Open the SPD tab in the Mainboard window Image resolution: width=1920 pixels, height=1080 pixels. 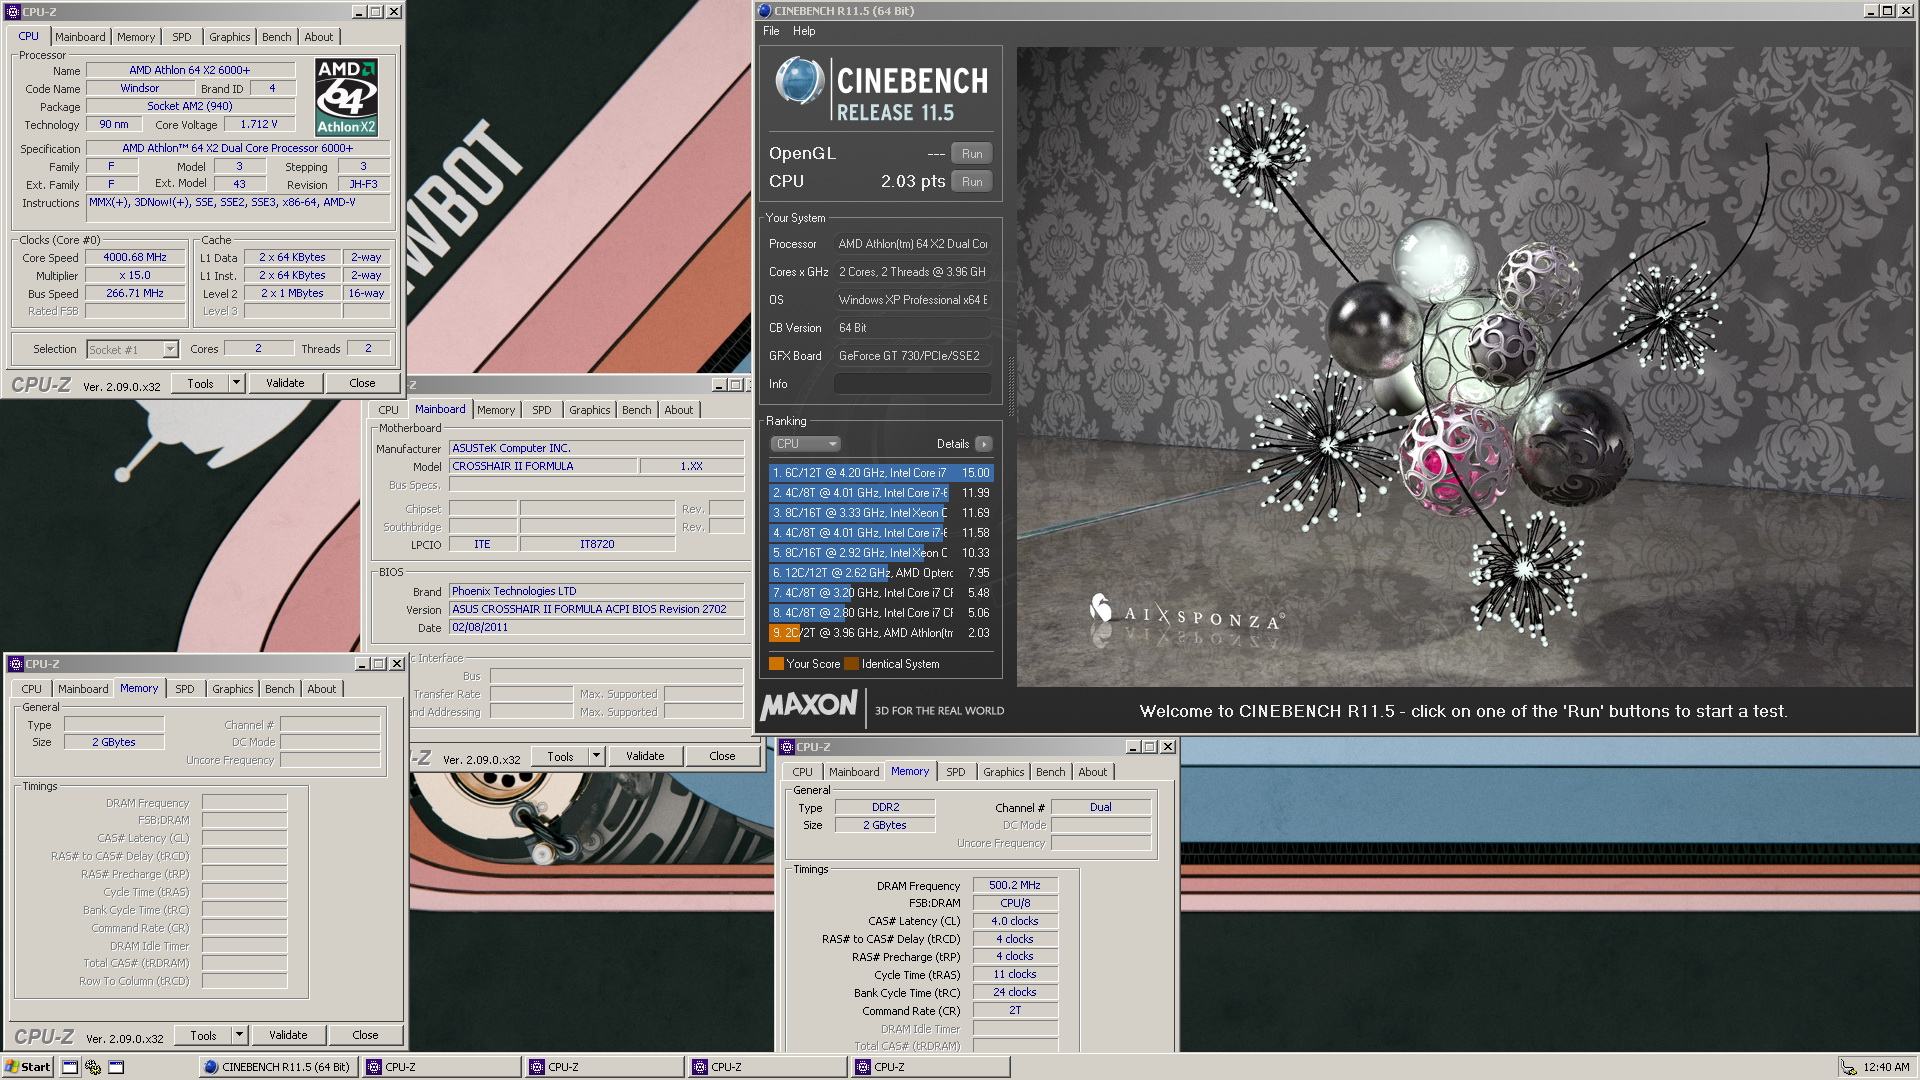[x=542, y=410]
